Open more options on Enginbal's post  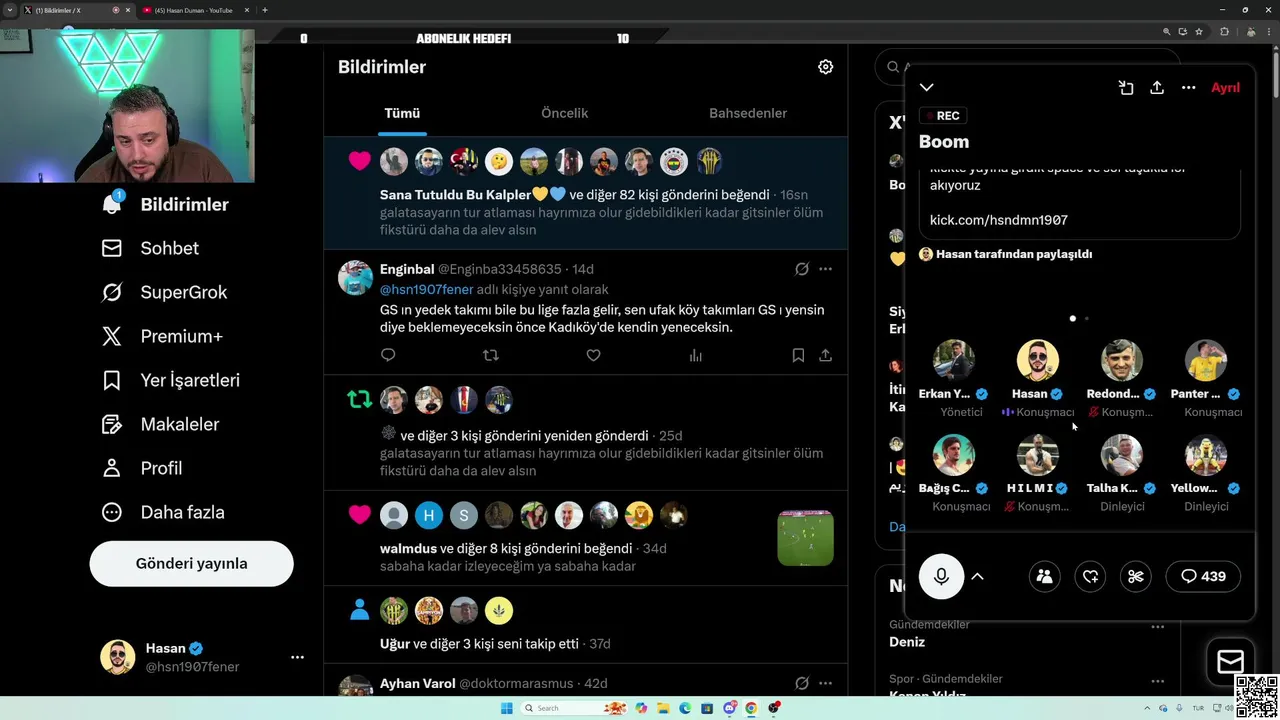coord(825,269)
